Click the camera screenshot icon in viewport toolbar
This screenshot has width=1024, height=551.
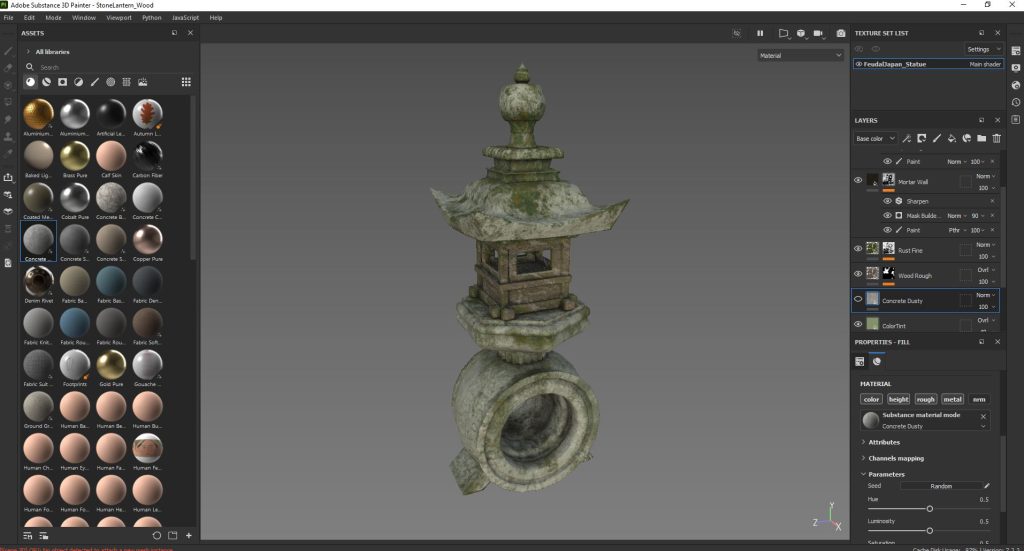point(841,33)
